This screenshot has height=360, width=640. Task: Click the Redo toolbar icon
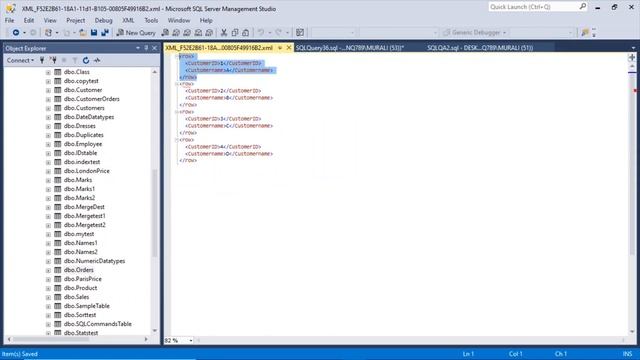278,33
